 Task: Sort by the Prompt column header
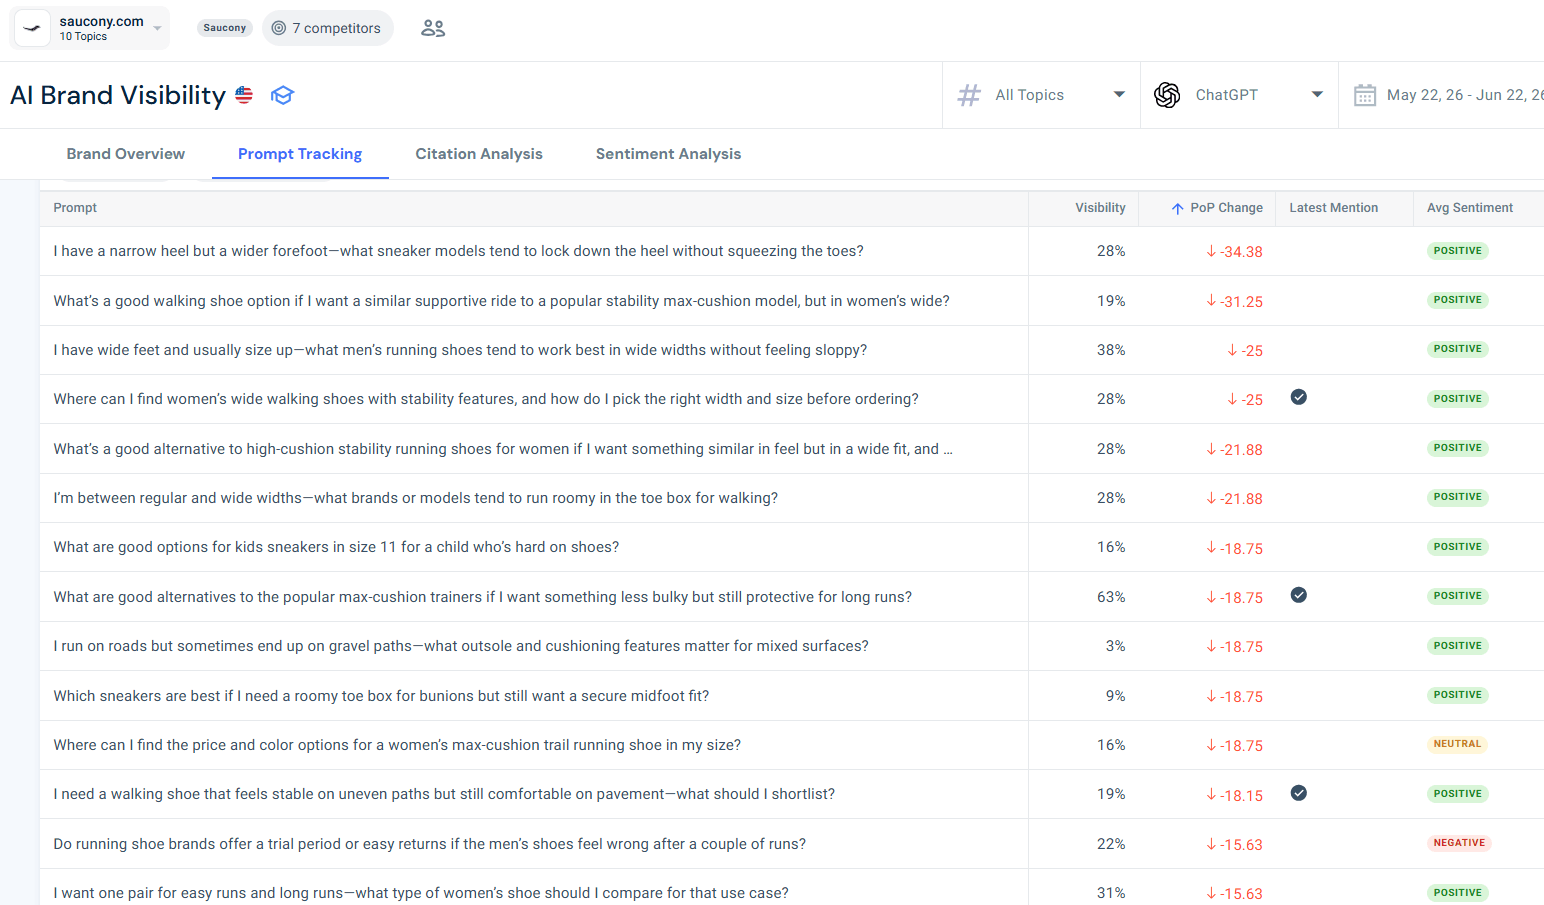point(75,208)
